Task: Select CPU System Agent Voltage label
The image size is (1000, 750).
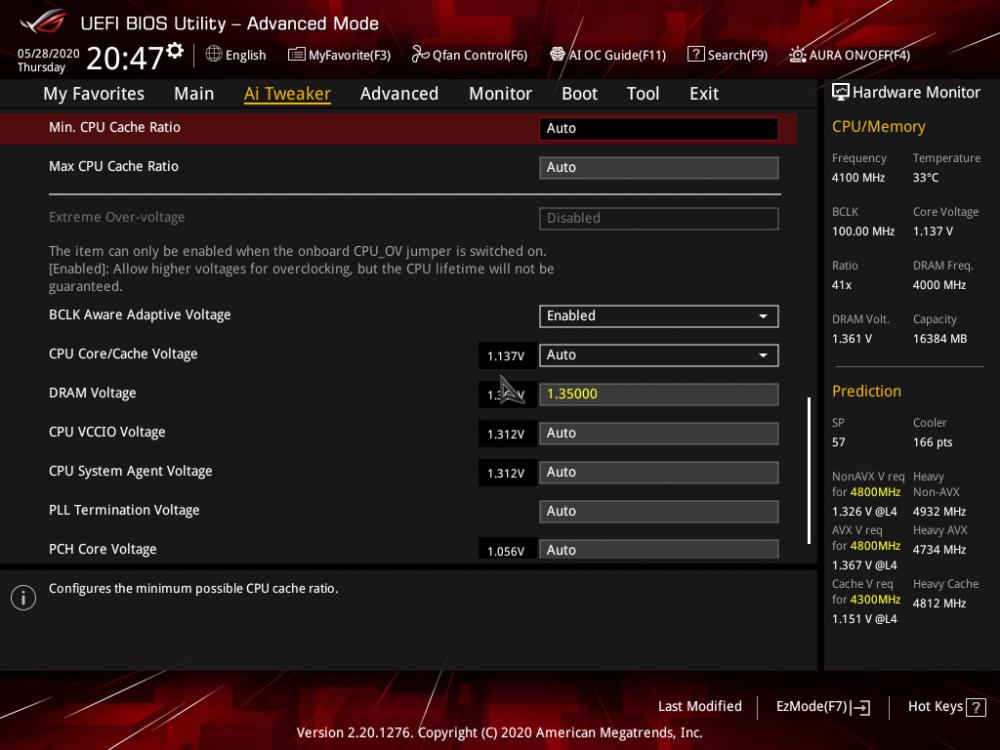Action: (131, 471)
